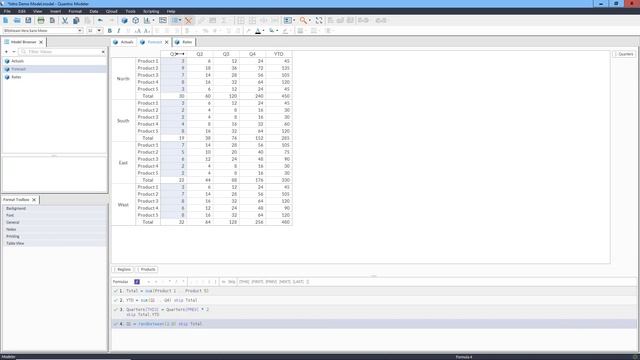Open the Scripting menu
Image resolution: width=640 pixels, height=360 pixels.
[x=151, y=11]
